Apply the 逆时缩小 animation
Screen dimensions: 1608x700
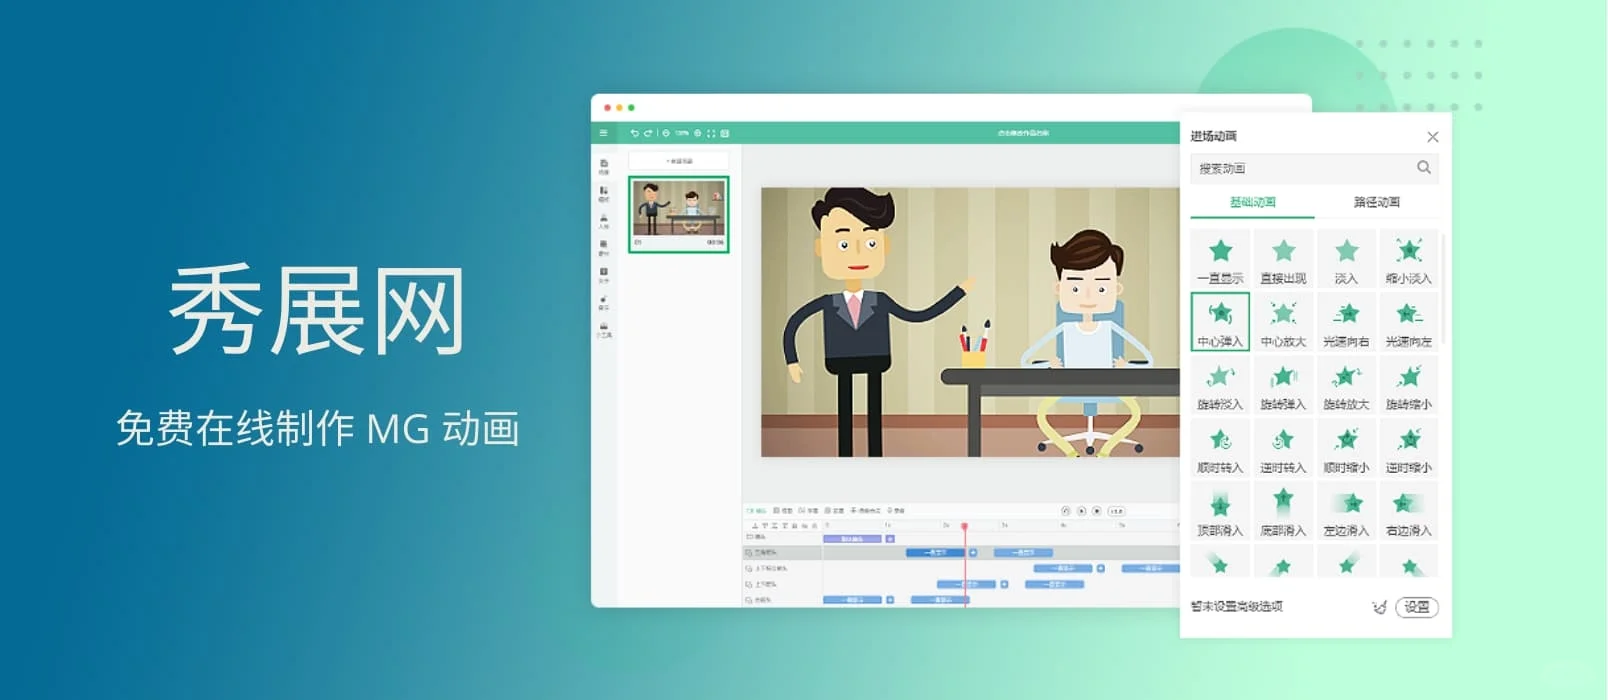pyautogui.click(x=1409, y=447)
